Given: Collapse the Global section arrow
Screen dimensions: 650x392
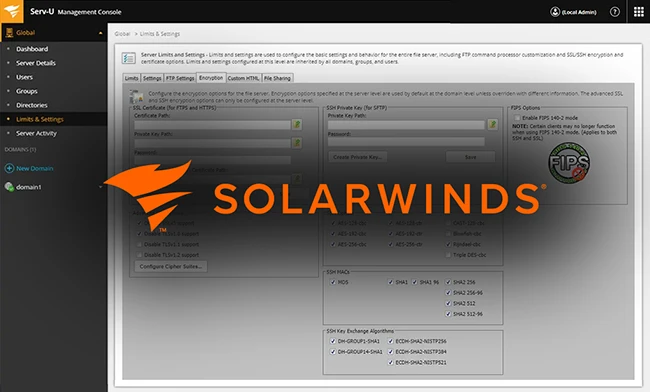Looking at the screenshot, I should [100, 33].
